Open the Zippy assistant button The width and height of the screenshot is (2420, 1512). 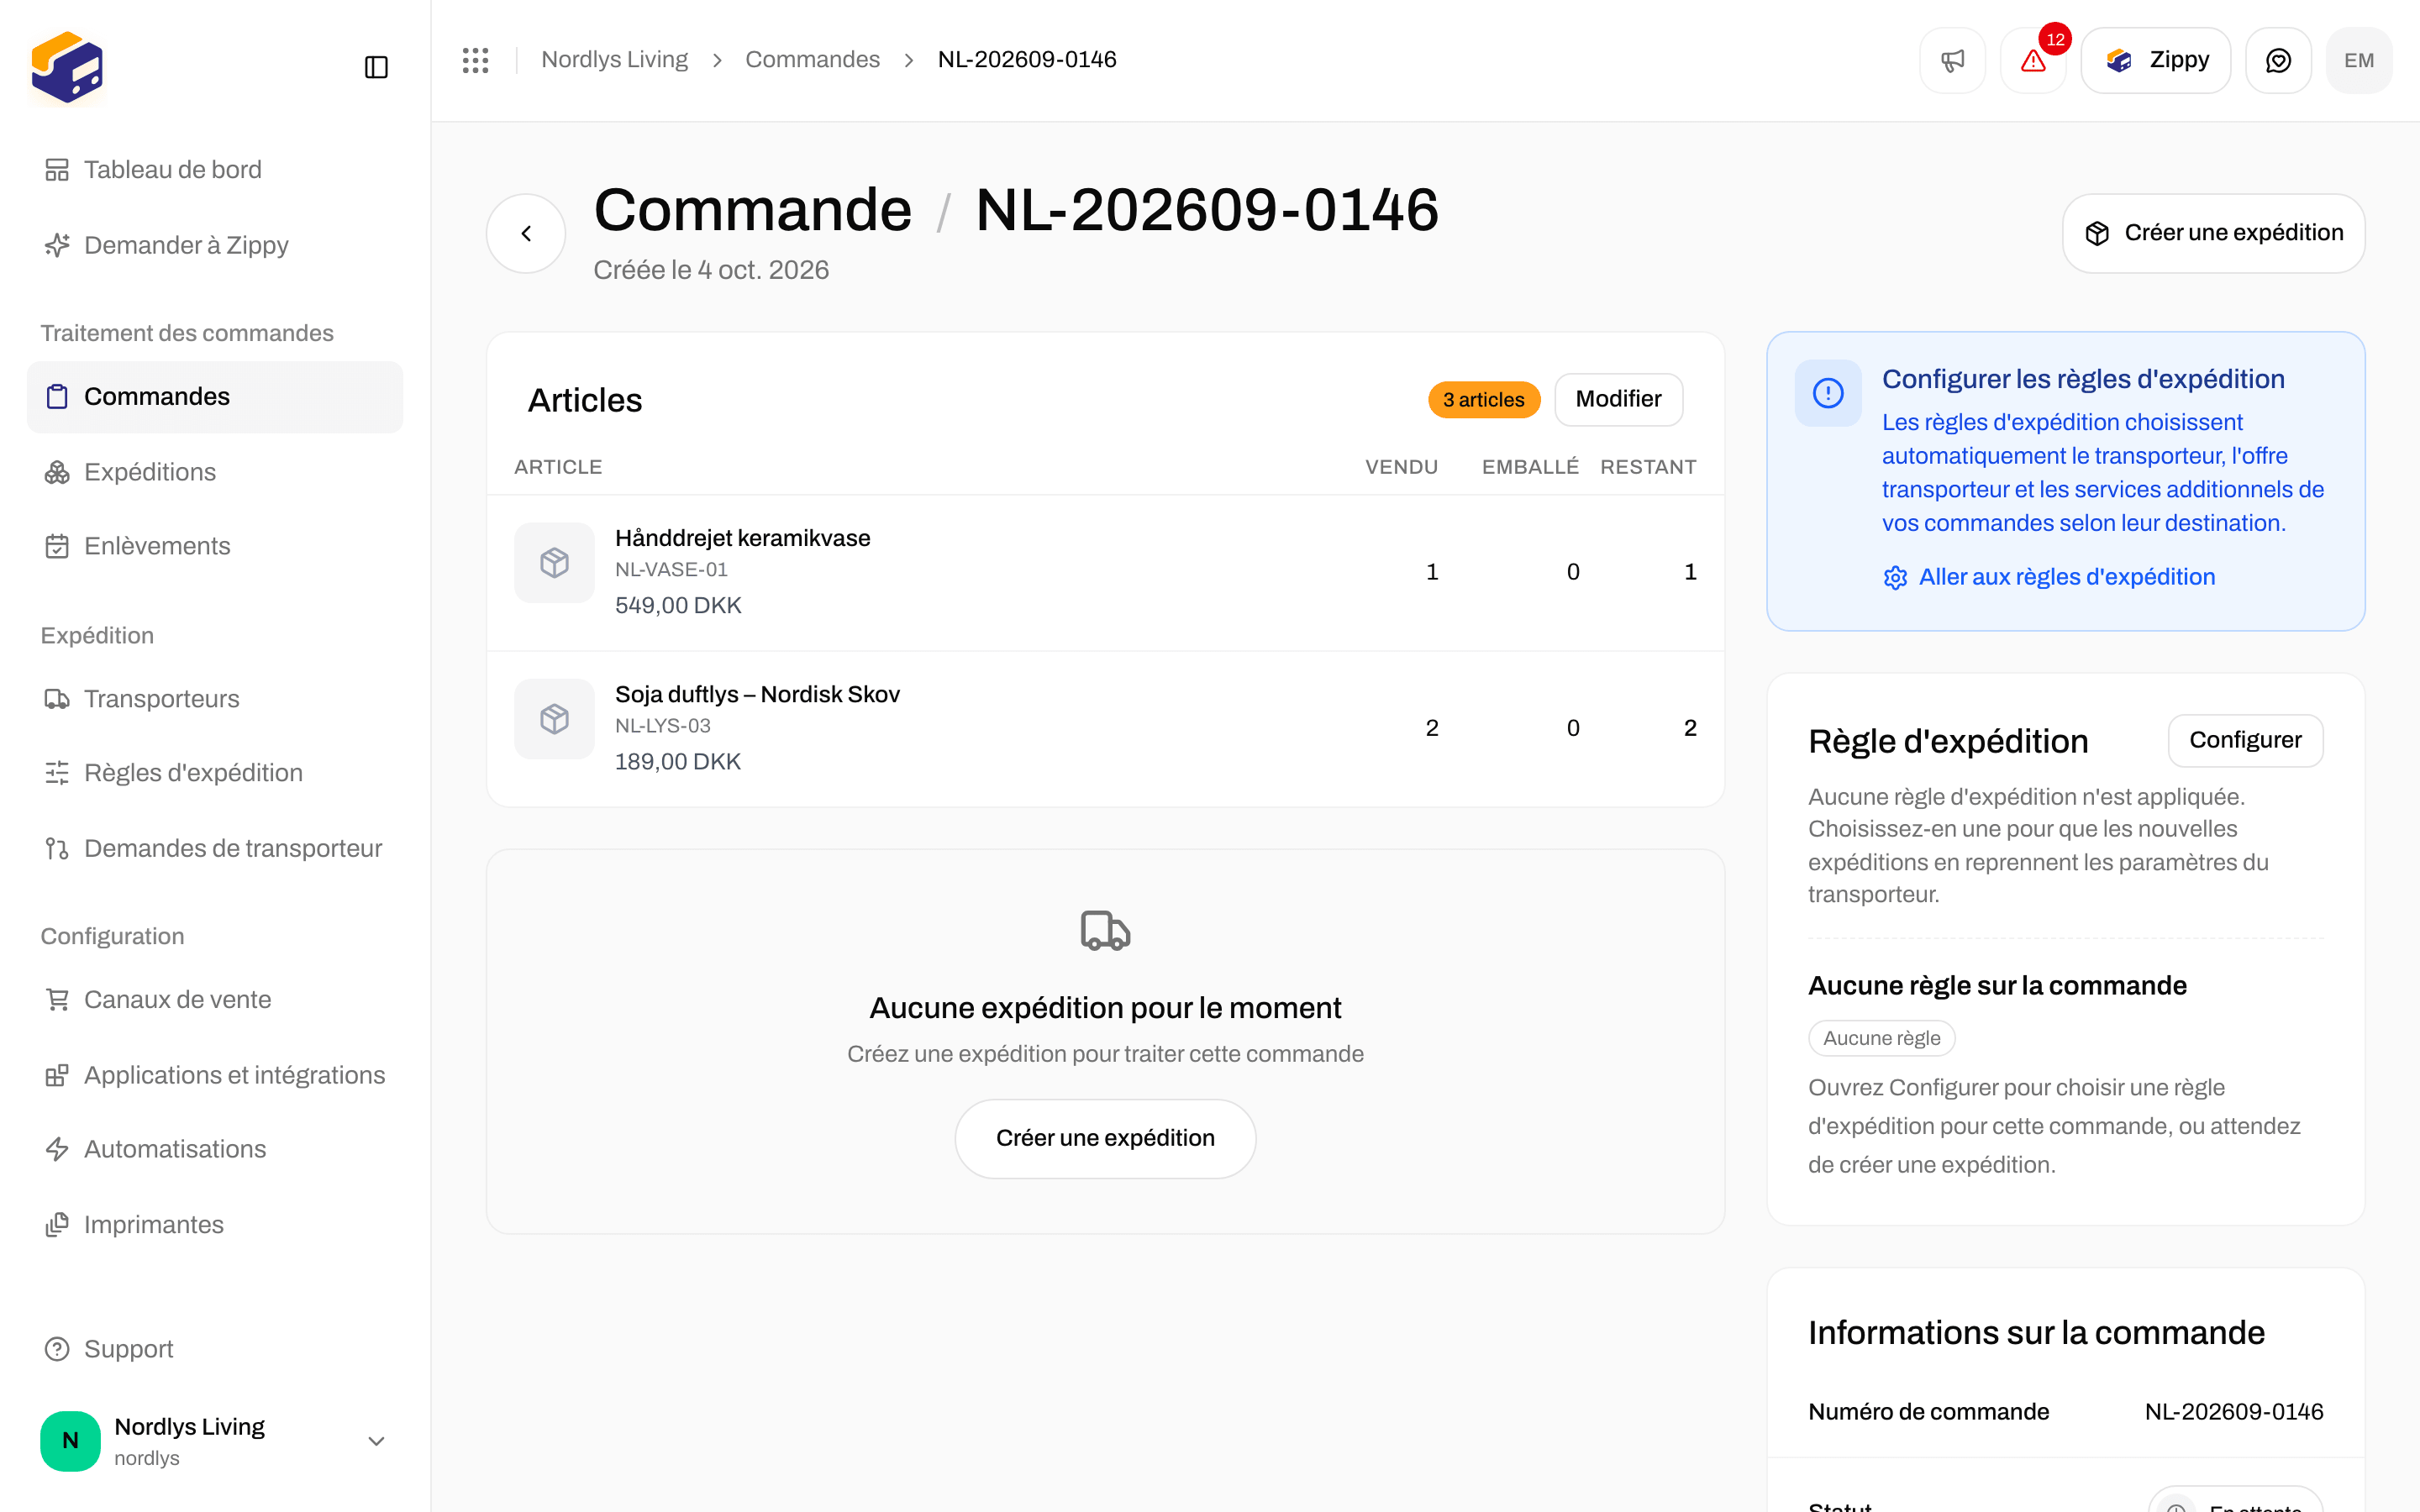tap(2156, 60)
